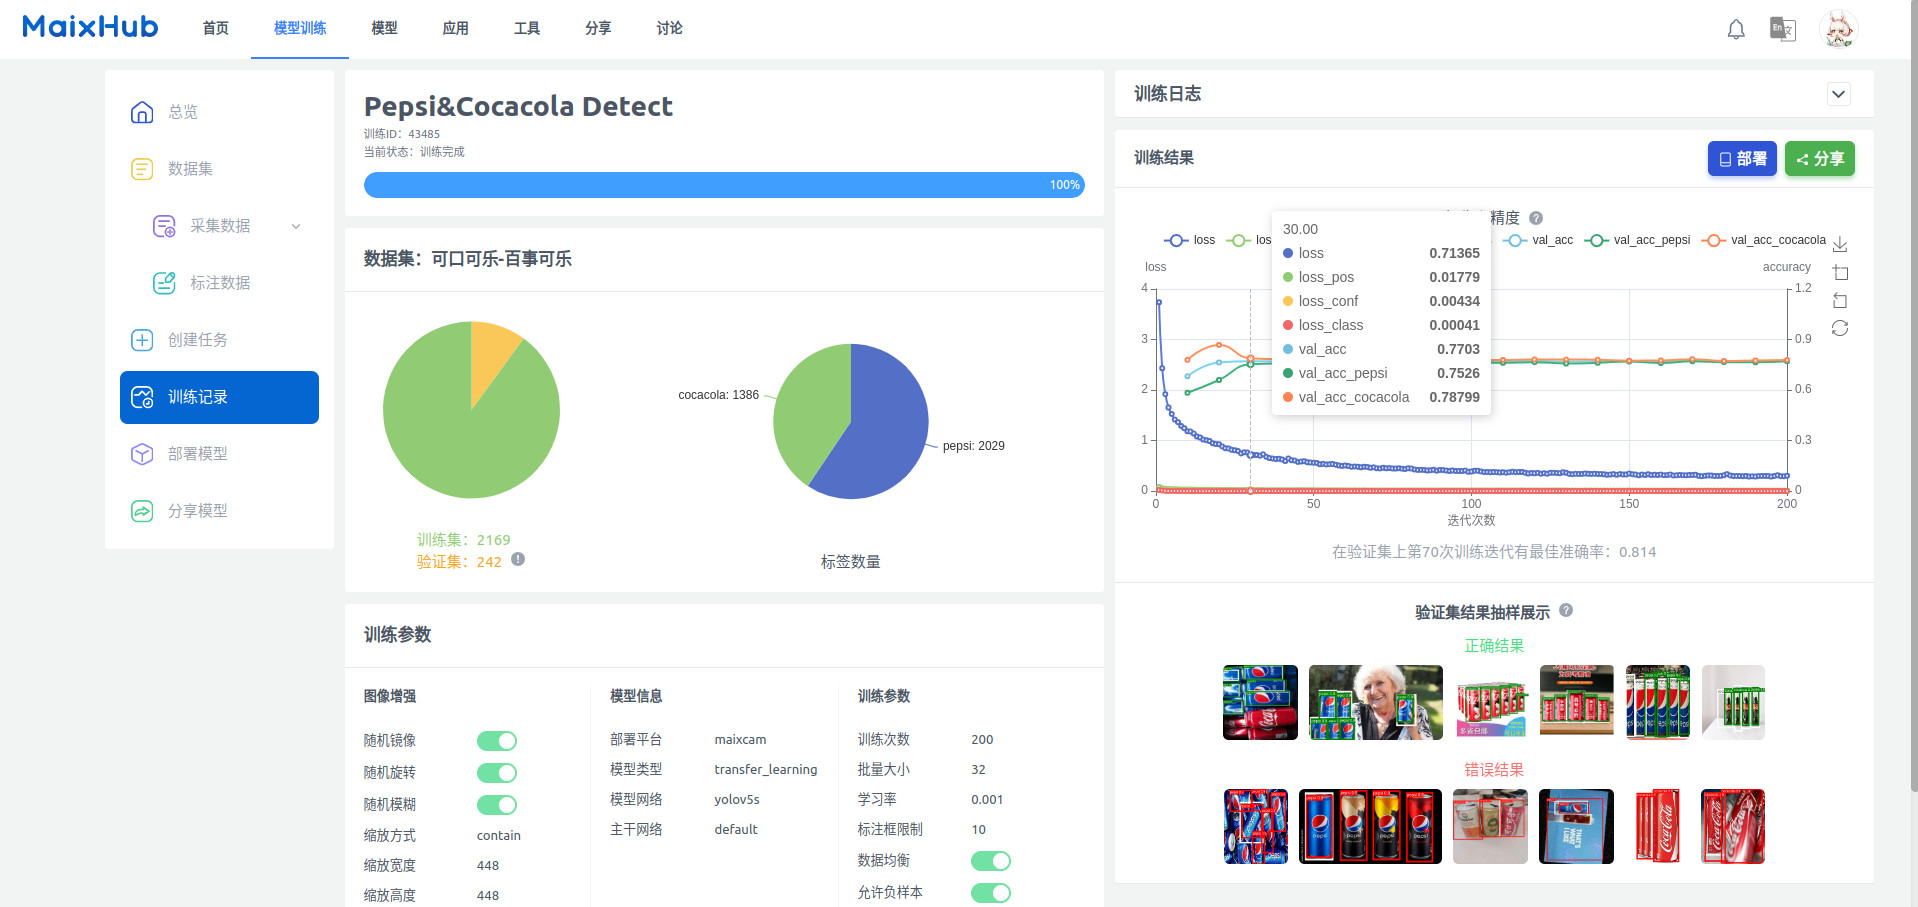Click the training progress bar at 100%
This screenshot has height=907, width=1918.
pyautogui.click(x=724, y=185)
